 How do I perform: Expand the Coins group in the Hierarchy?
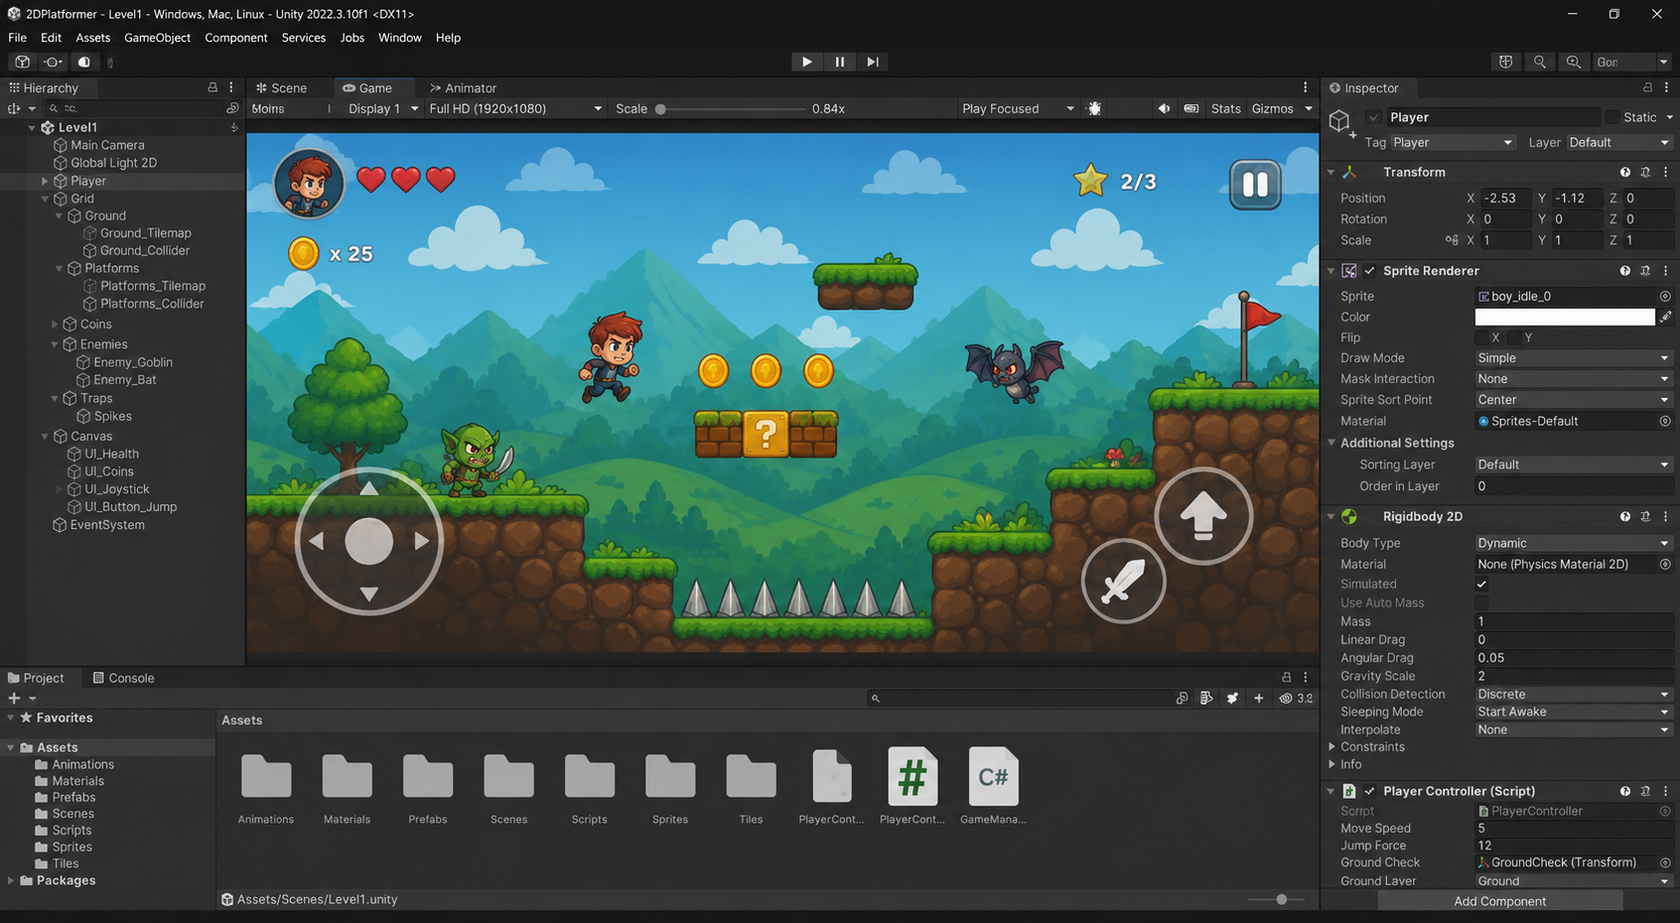(54, 324)
